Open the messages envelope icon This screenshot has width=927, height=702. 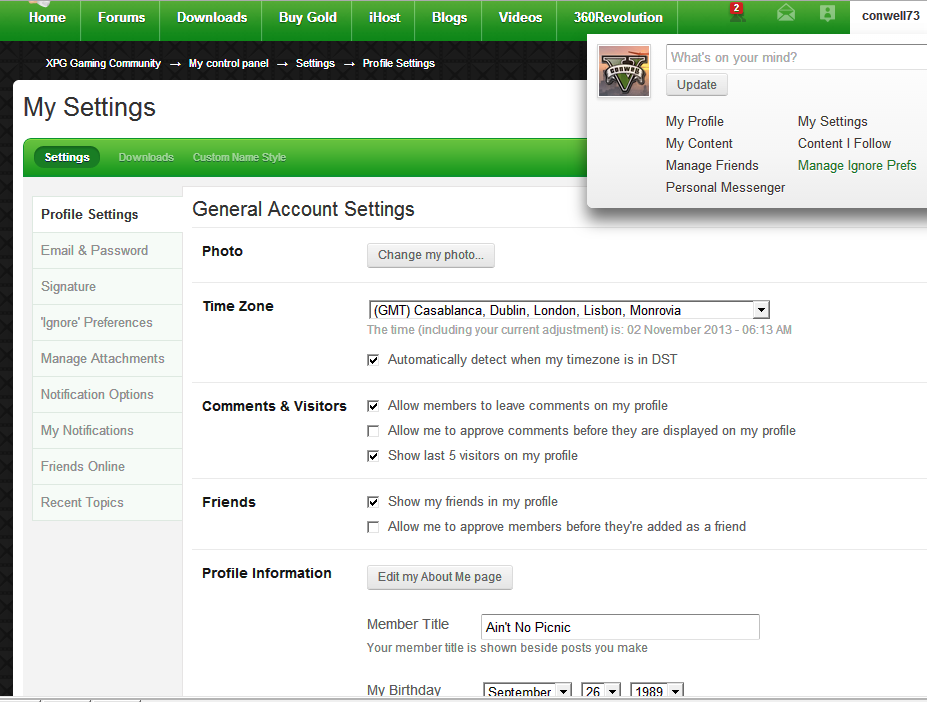(x=786, y=14)
